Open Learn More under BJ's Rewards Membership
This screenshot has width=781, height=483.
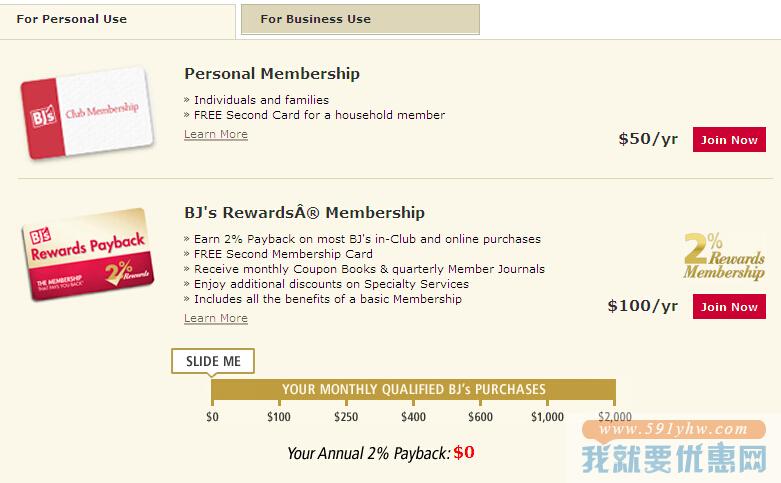click(x=216, y=318)
